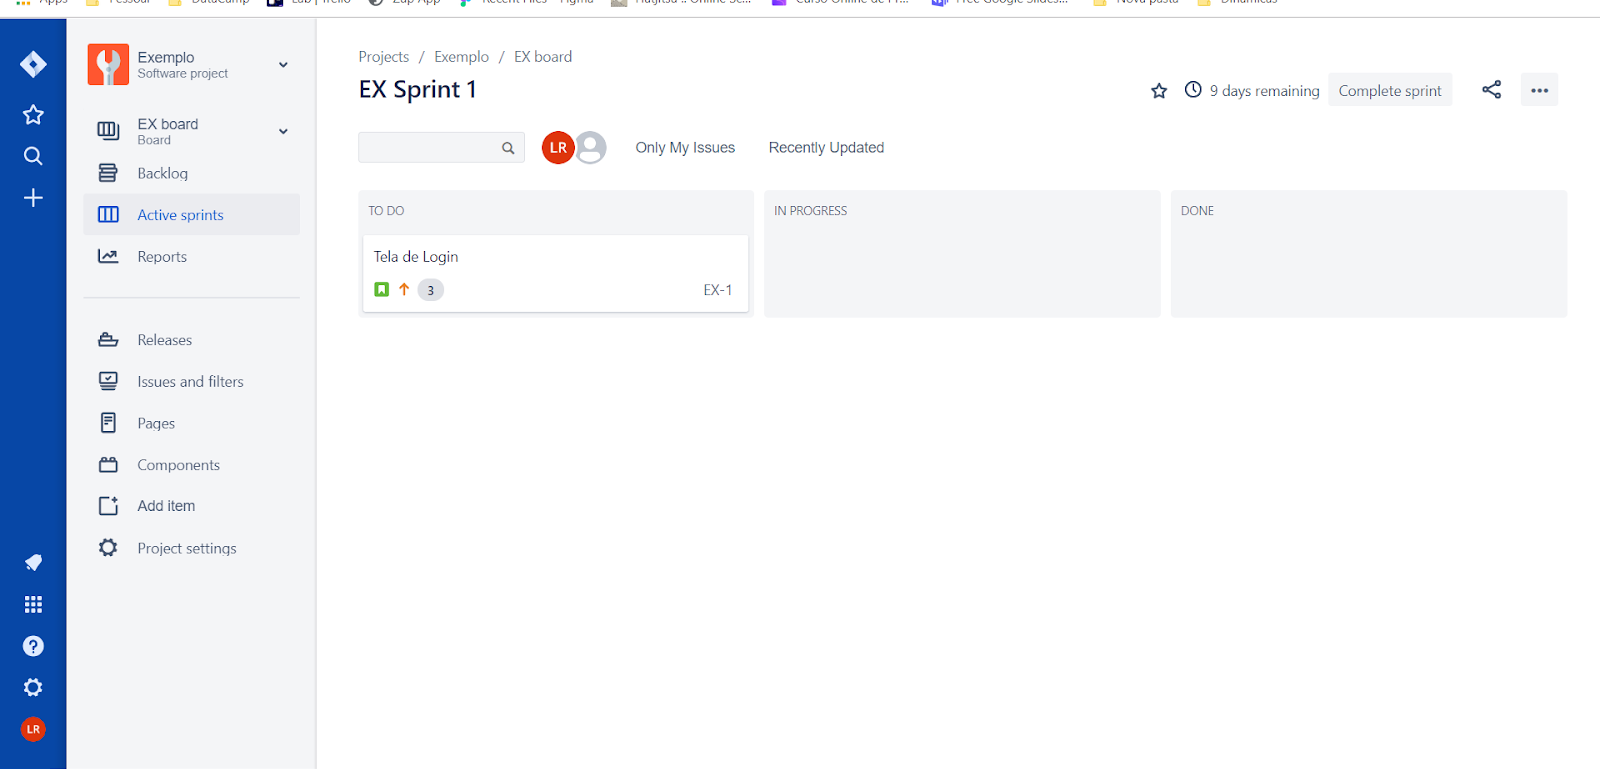Image resolution: width=1600 pixels, height=769 pixels.
Task: Click the Add item icon
Action: click(x=108, y=506)
